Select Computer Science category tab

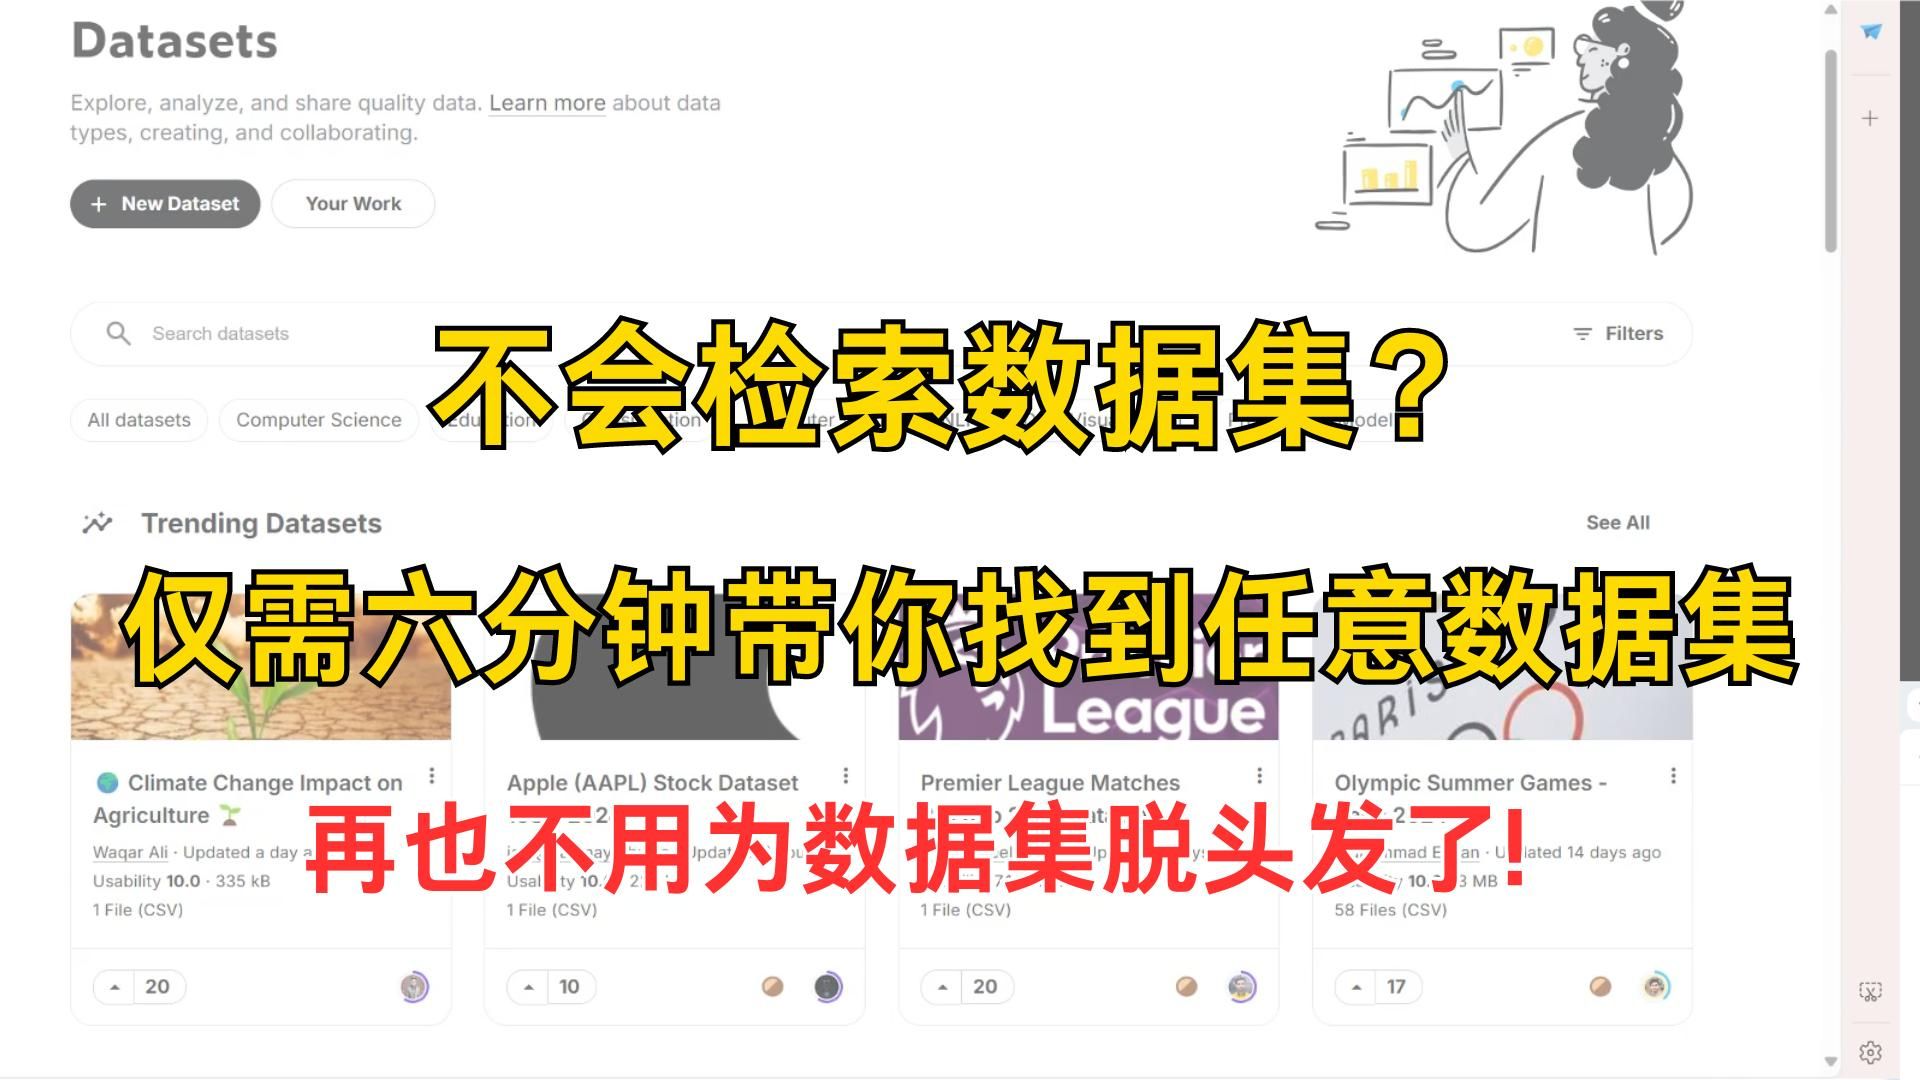point(318,419)
